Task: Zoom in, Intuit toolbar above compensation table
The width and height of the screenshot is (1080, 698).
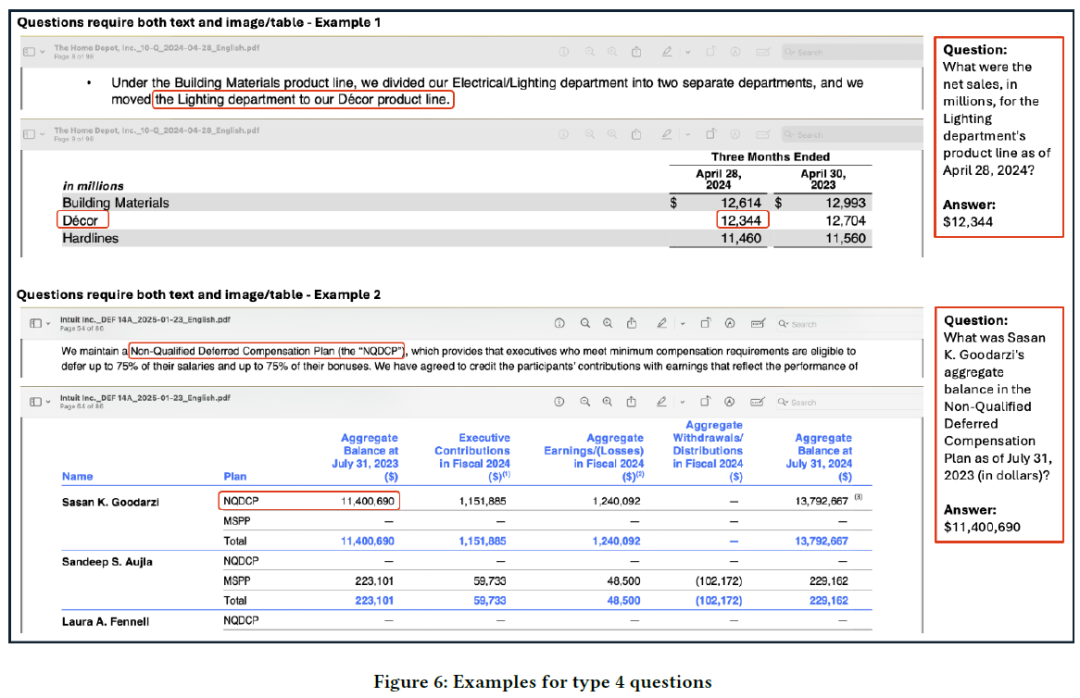Action: pyautogui.click(x=608, y=401)
